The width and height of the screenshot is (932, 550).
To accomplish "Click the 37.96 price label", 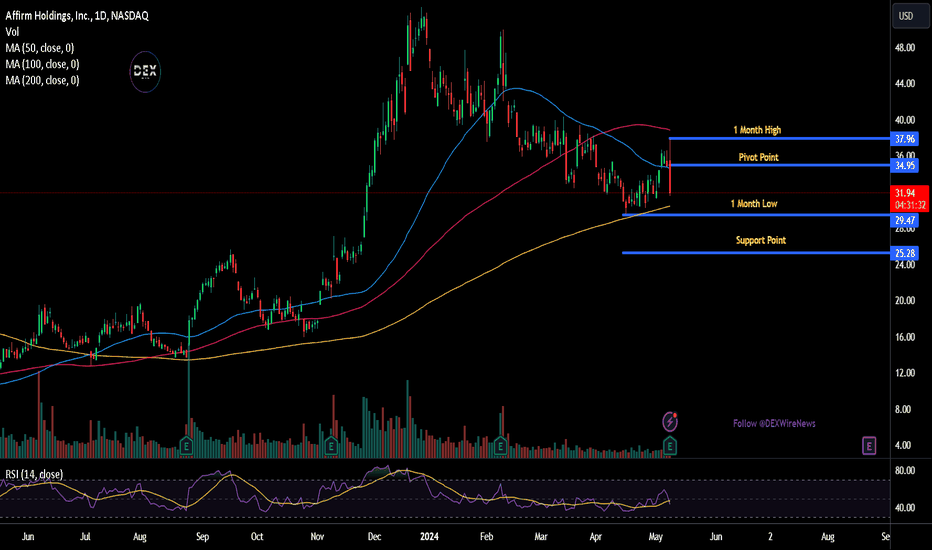I will [x=905, y=139].
